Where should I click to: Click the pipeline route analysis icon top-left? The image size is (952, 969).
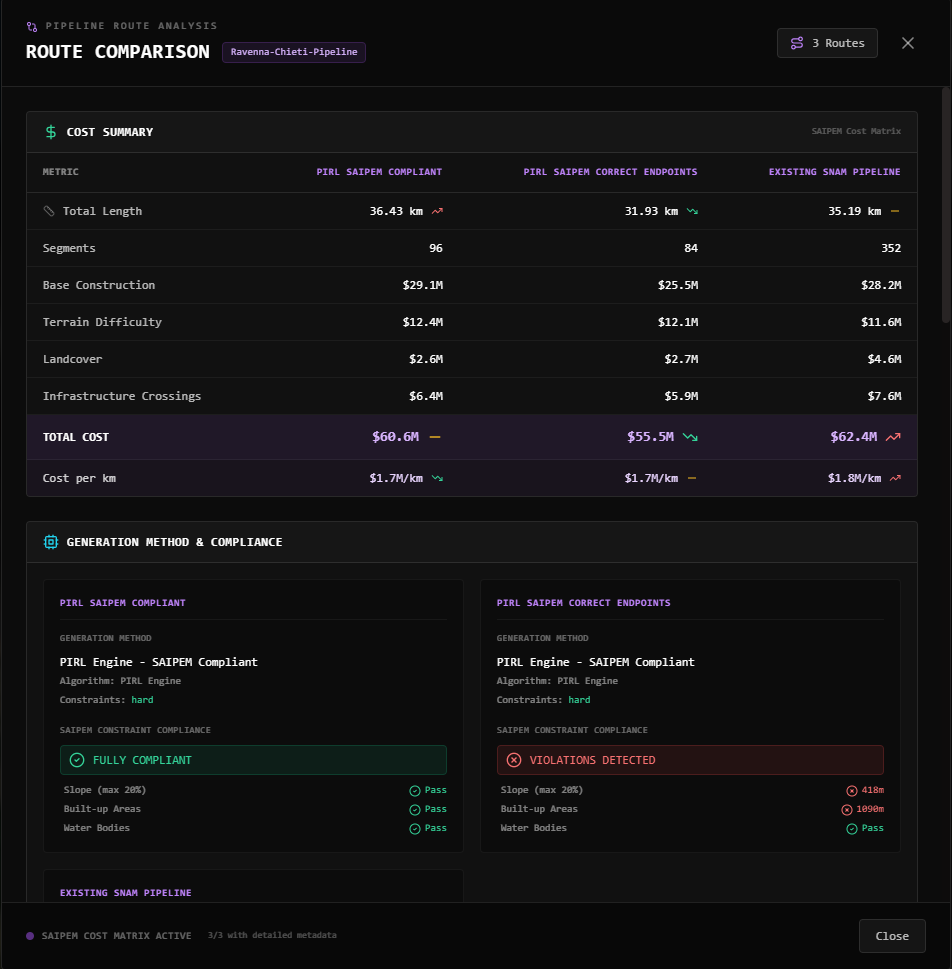tap(33, 25)
